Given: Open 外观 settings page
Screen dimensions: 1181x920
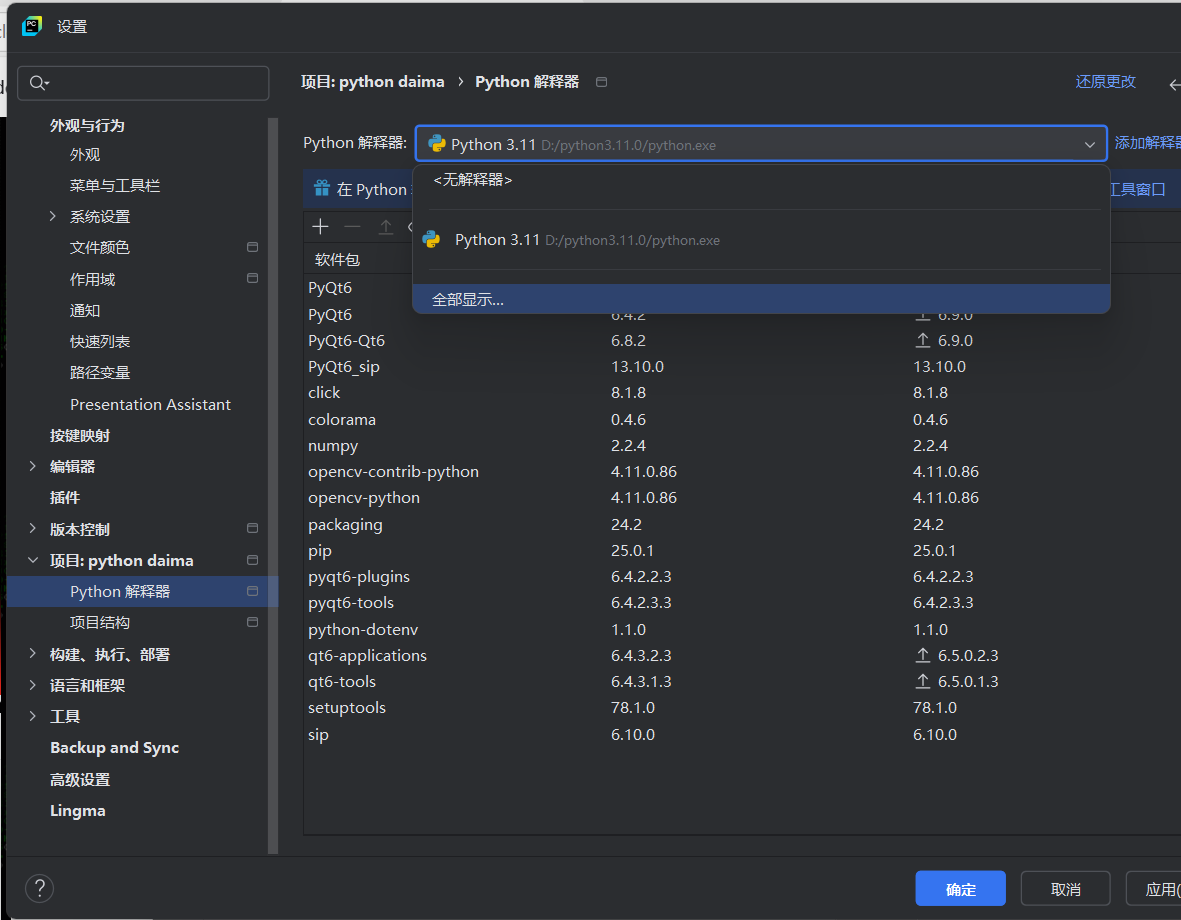Looking at the screenshot, I should coord(85,154).
